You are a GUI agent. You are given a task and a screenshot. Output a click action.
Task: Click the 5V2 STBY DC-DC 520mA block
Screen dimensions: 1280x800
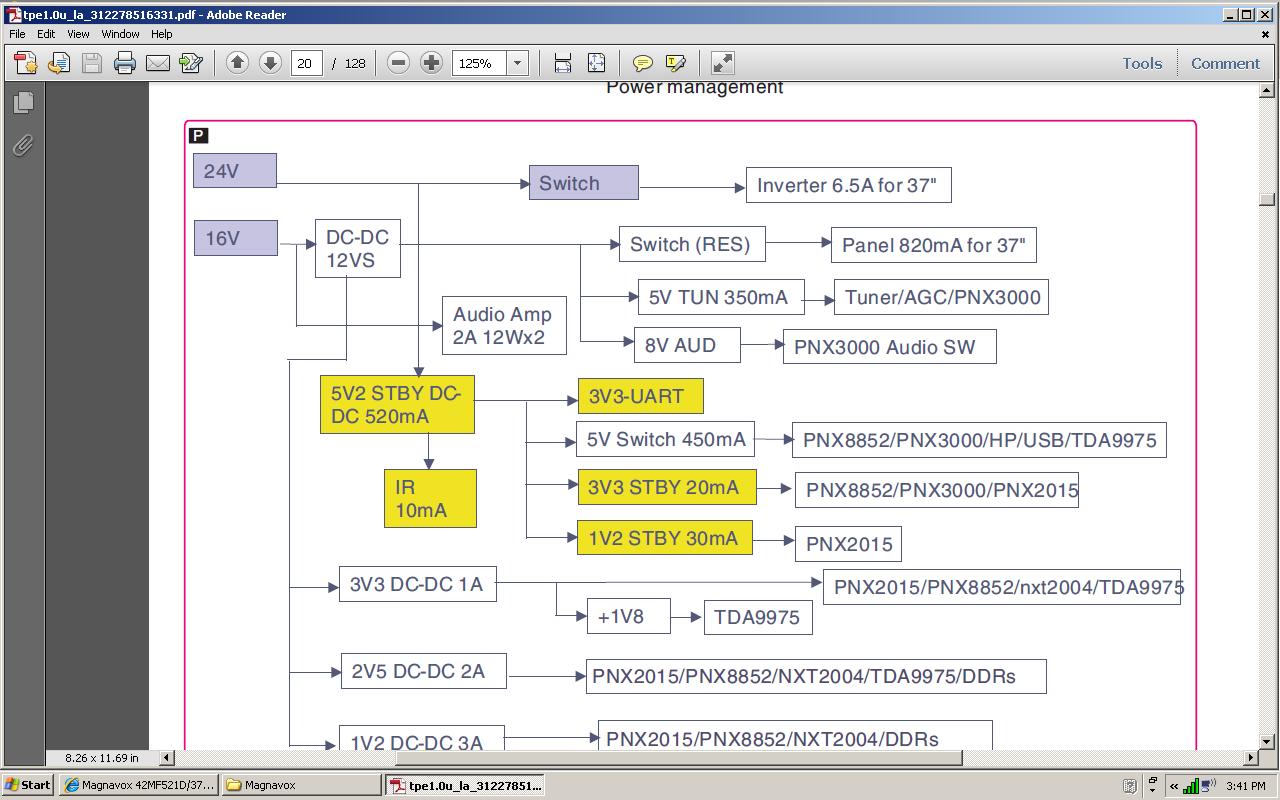[397, 405]
